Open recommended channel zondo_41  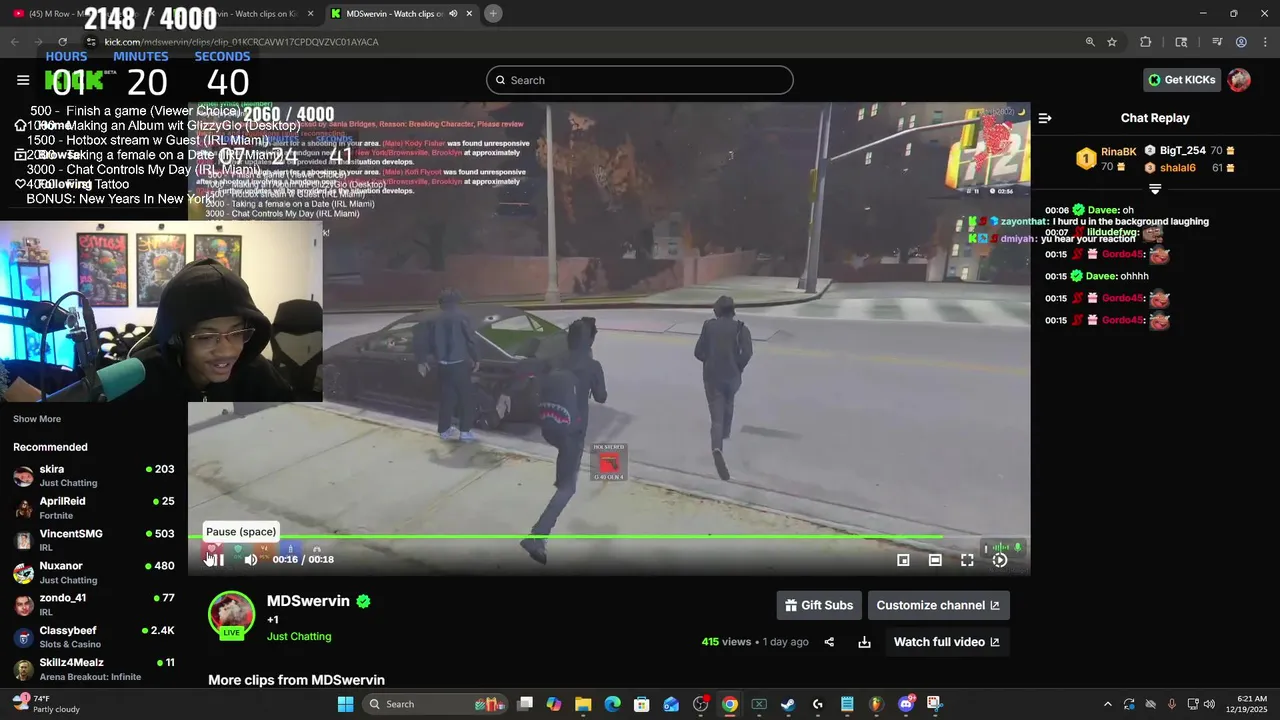tap(94, 605)
